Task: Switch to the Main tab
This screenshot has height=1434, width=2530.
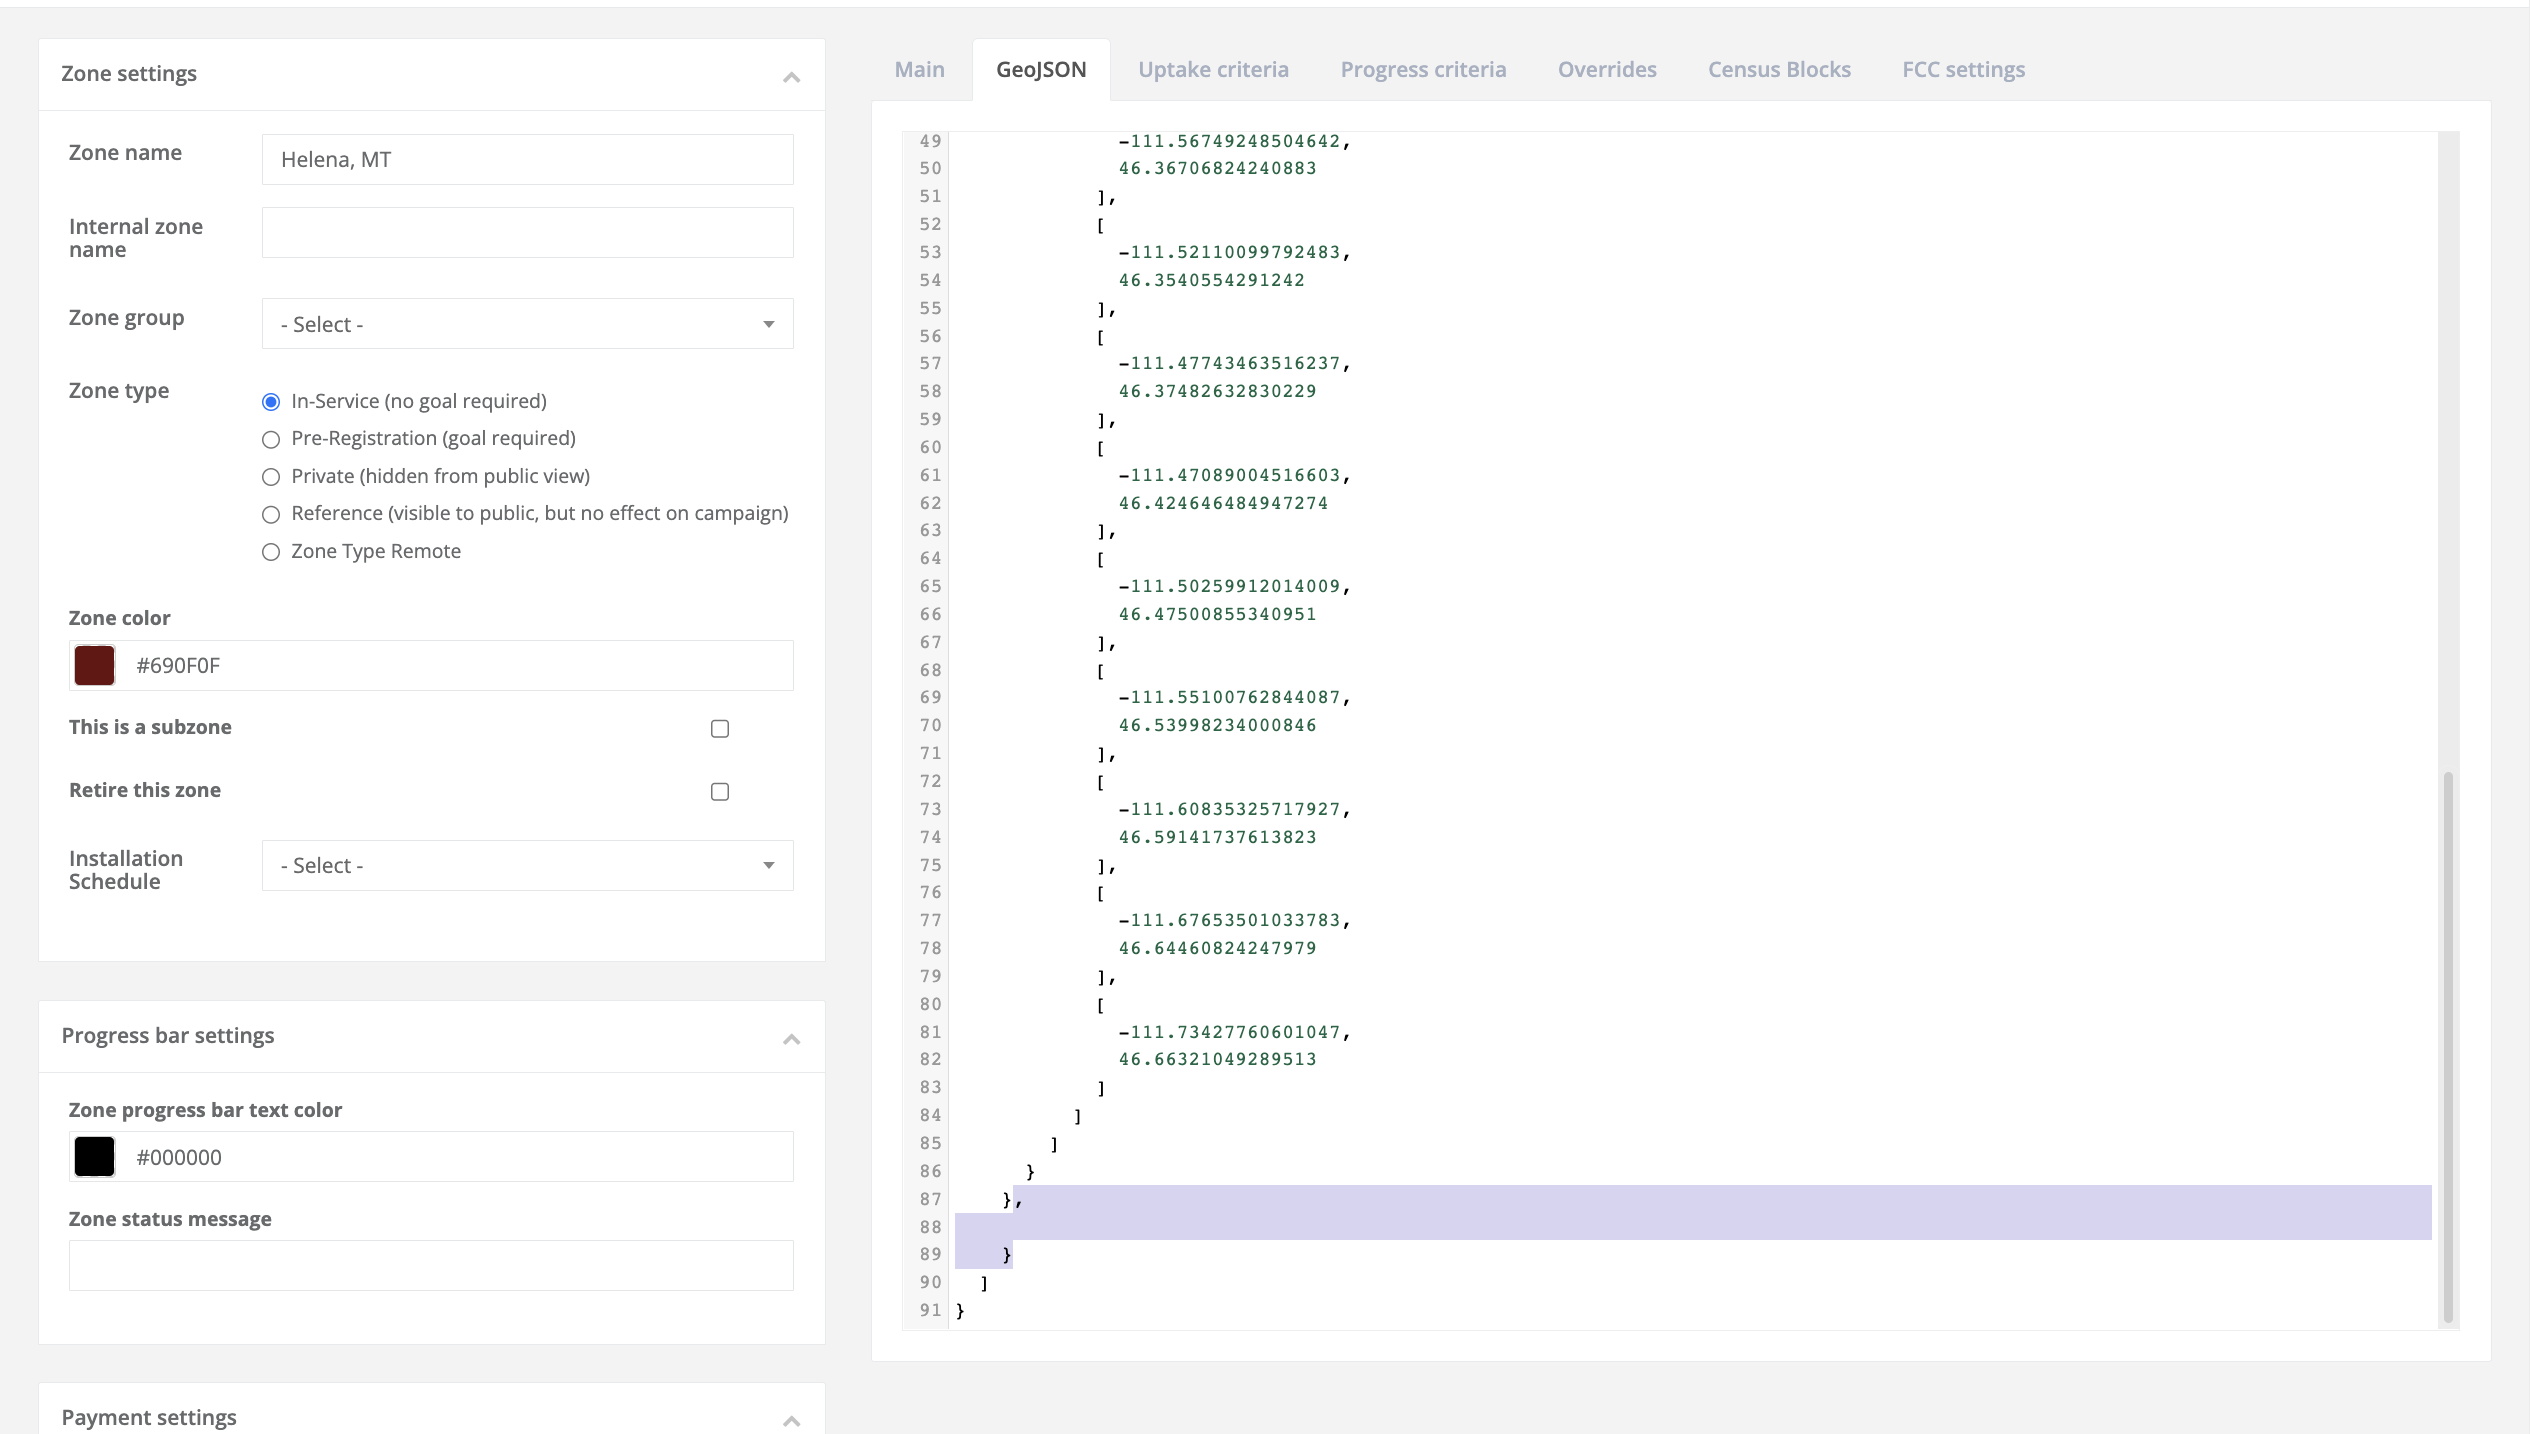Action: (x=918, y=69)
